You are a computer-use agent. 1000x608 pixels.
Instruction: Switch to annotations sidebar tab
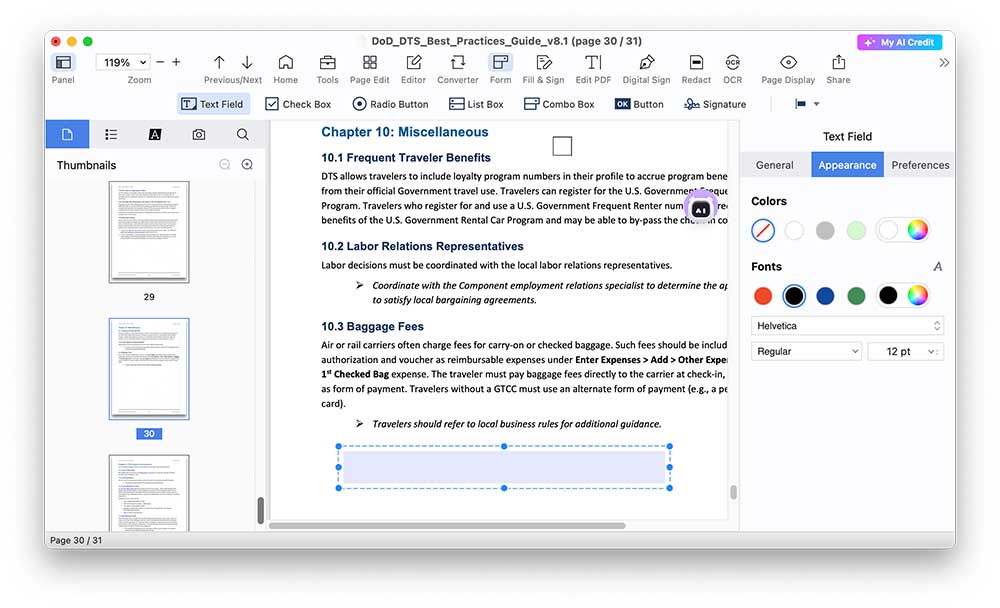[x=155, y=134]
